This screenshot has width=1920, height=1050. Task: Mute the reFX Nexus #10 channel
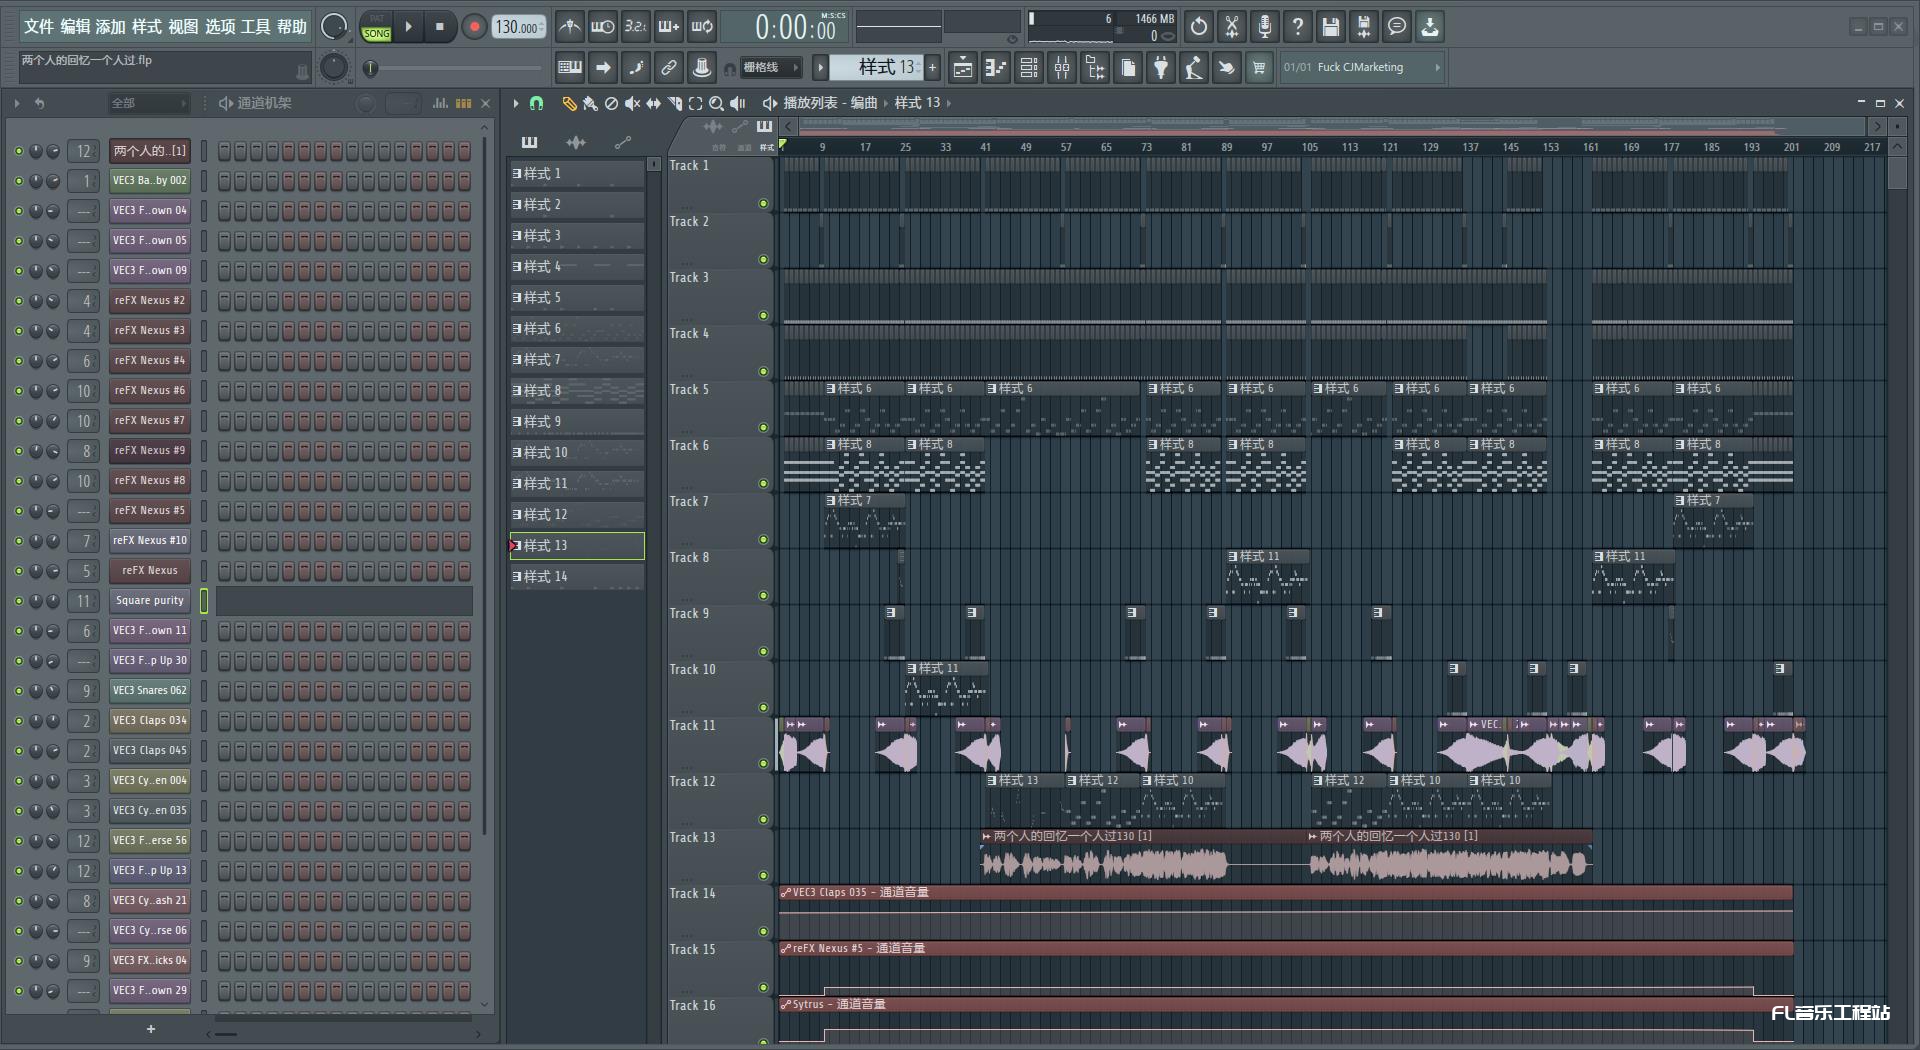click(x=18, y=541)
